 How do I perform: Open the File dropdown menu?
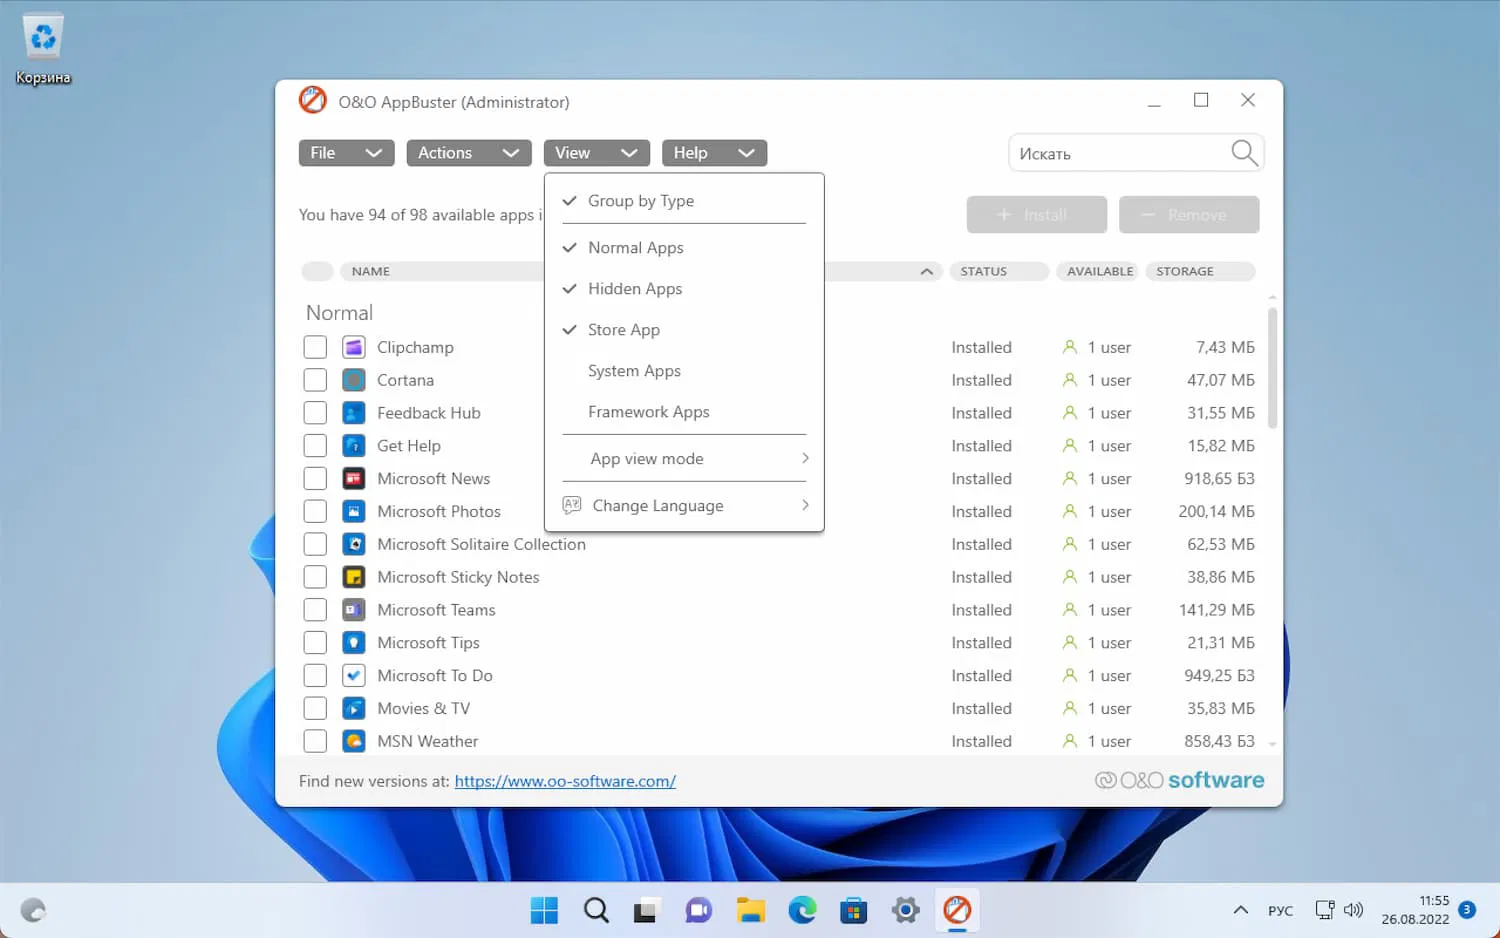click(346, 153)
